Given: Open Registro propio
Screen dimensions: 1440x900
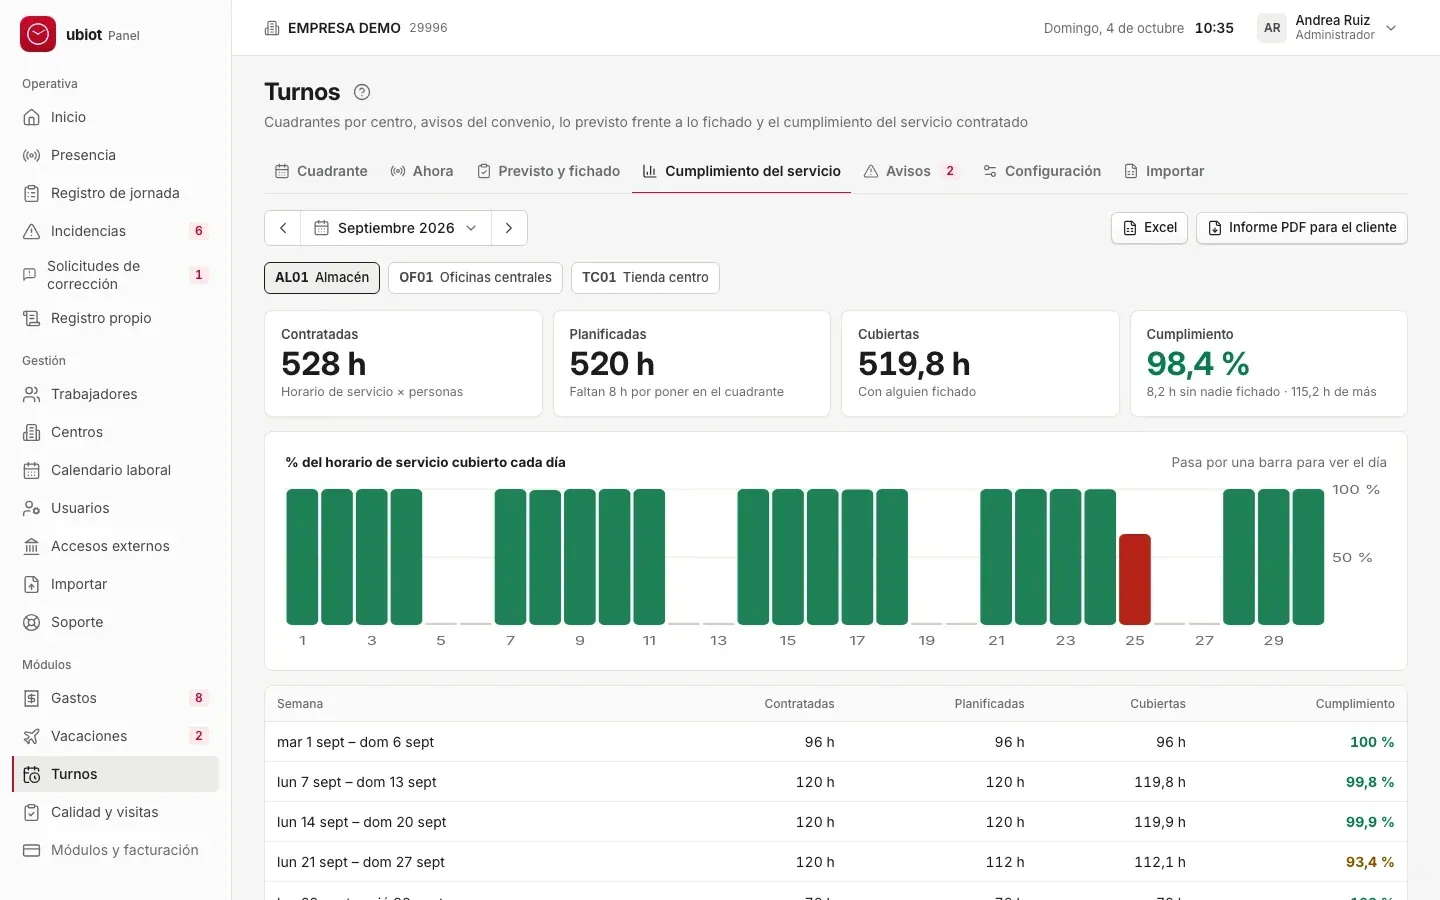Looking at the screenshot, I should 115,318.
